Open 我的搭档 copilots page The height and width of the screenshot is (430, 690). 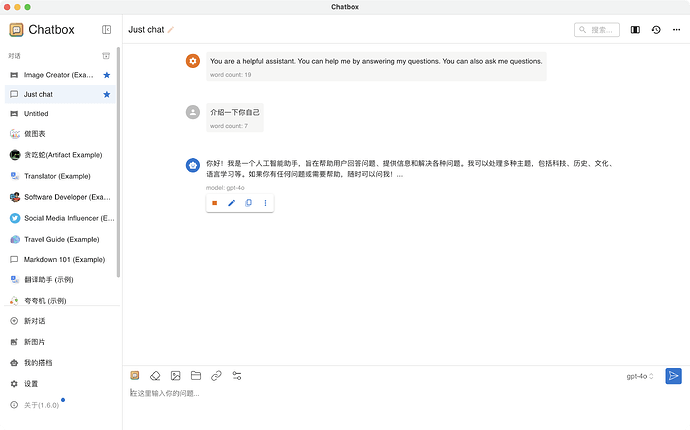coord(60,363)
